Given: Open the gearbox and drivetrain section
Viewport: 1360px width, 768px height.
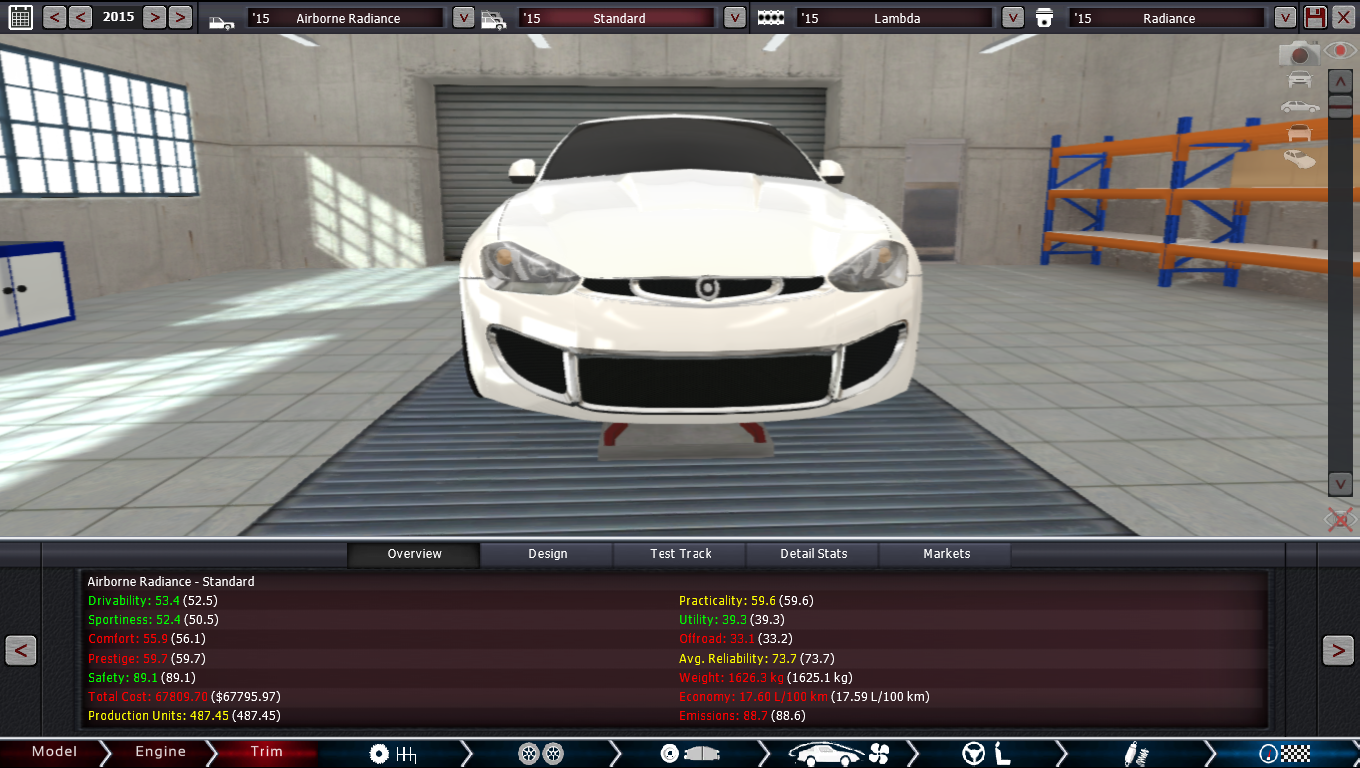Looking at the screenshot, I should coord(392,753).
